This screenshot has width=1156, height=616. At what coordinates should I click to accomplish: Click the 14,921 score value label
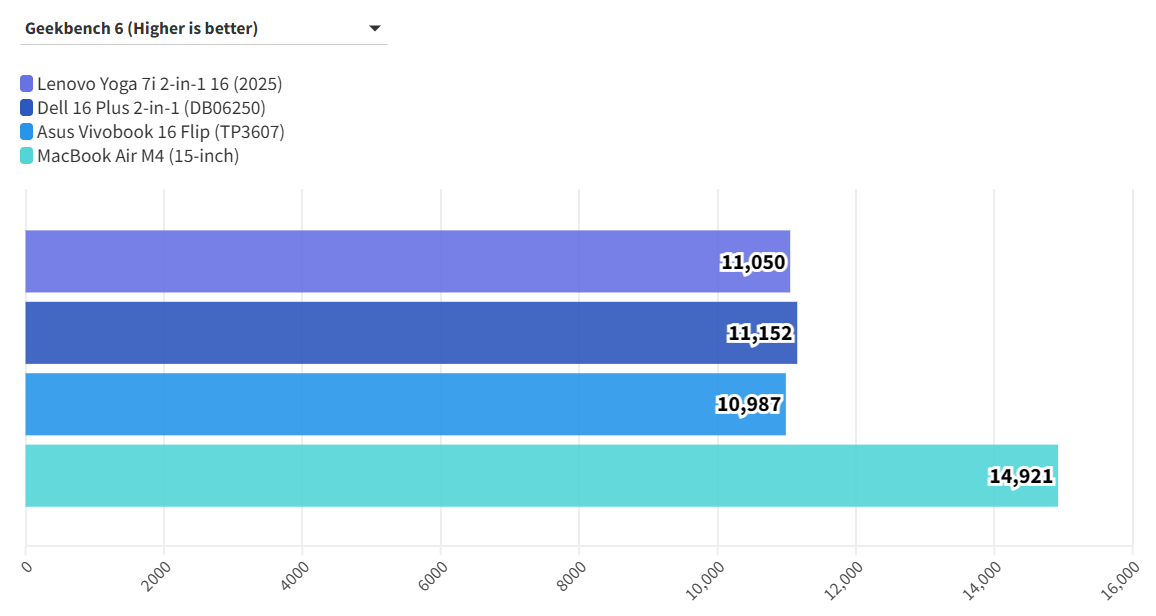[x=1021, y=476]
